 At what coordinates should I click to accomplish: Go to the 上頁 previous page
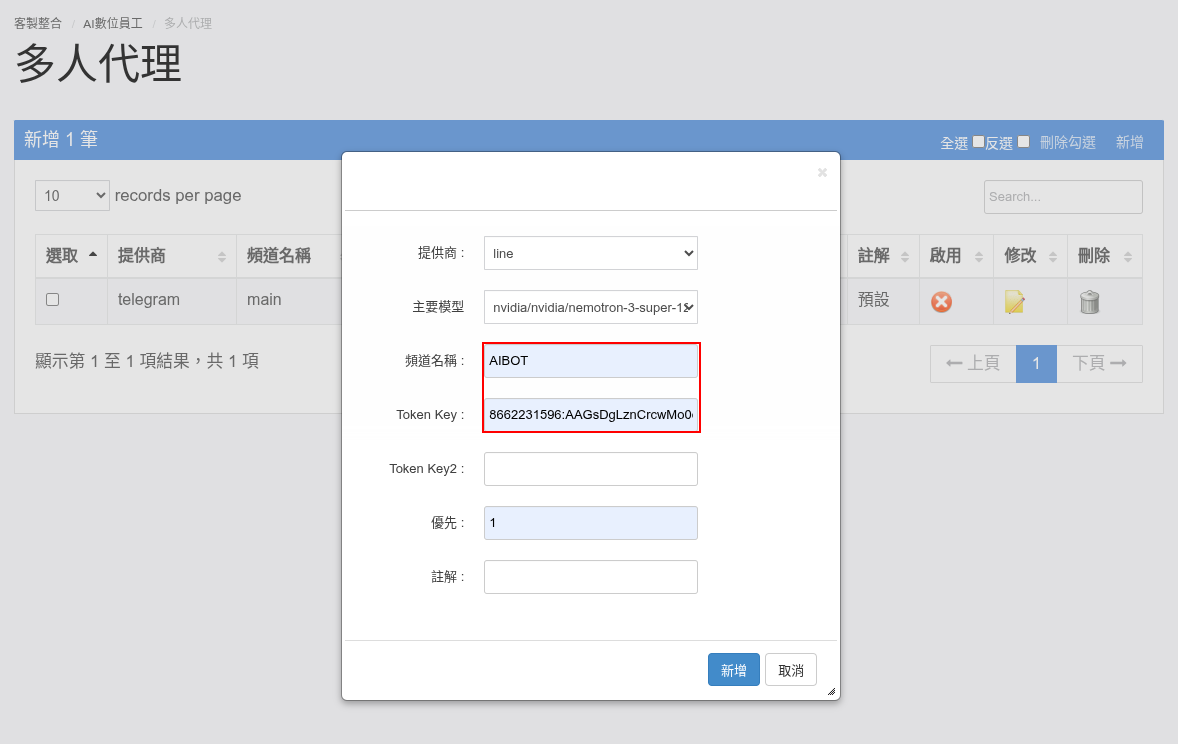coord(973,364)
